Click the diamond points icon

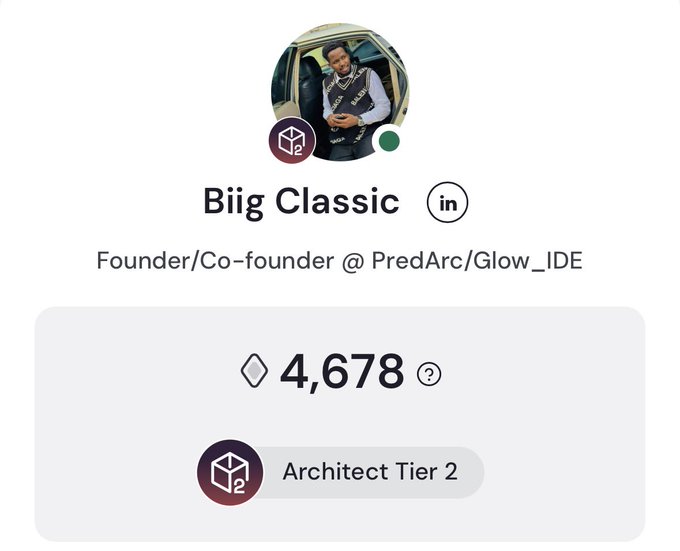255,371
